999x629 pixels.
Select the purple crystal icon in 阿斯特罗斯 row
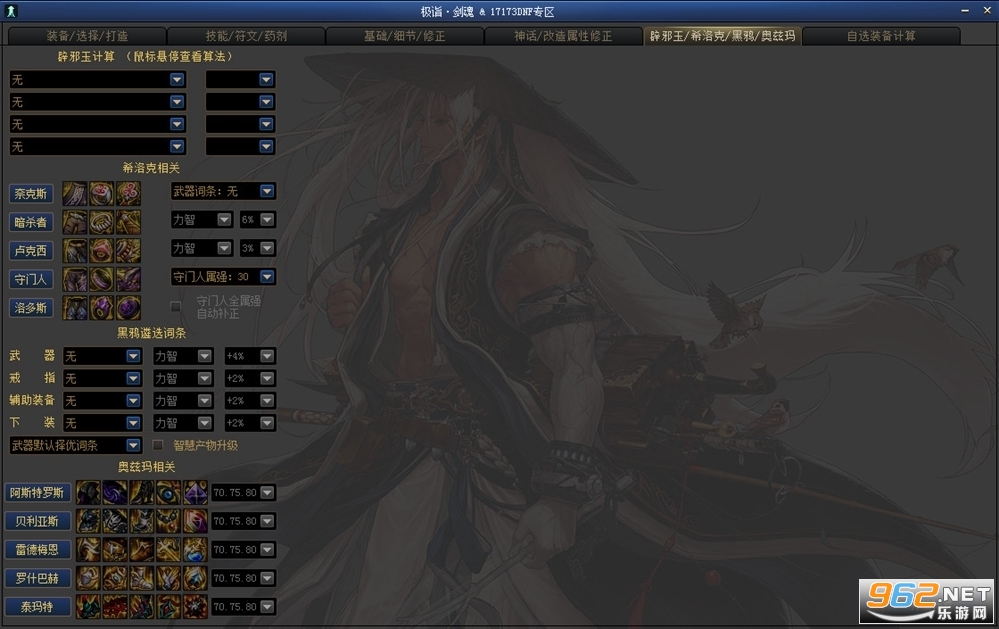[196, 493]
